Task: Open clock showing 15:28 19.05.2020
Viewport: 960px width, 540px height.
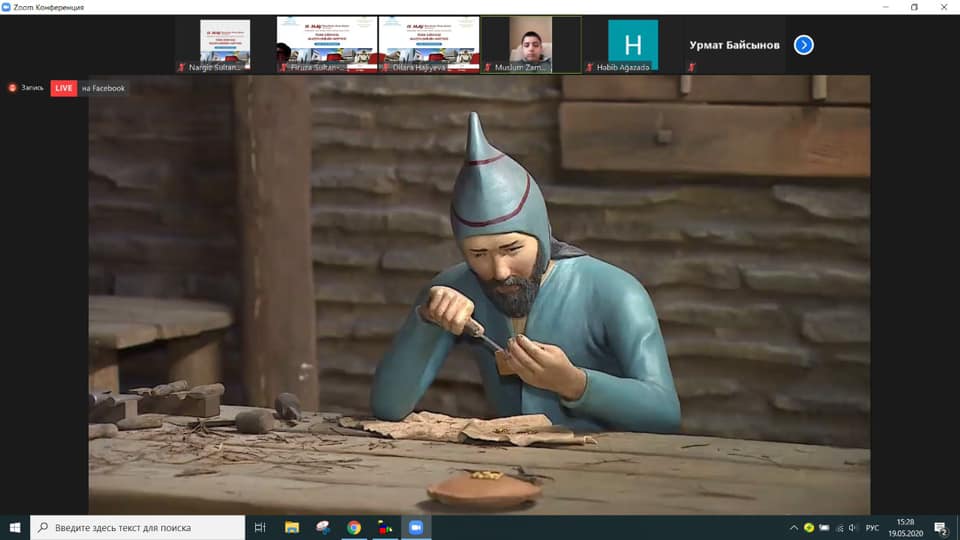Action: click(x=906, y=528)
